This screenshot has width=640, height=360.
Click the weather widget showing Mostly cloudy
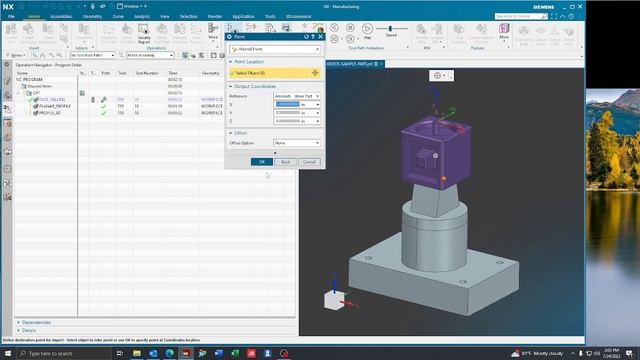point(537,353)
